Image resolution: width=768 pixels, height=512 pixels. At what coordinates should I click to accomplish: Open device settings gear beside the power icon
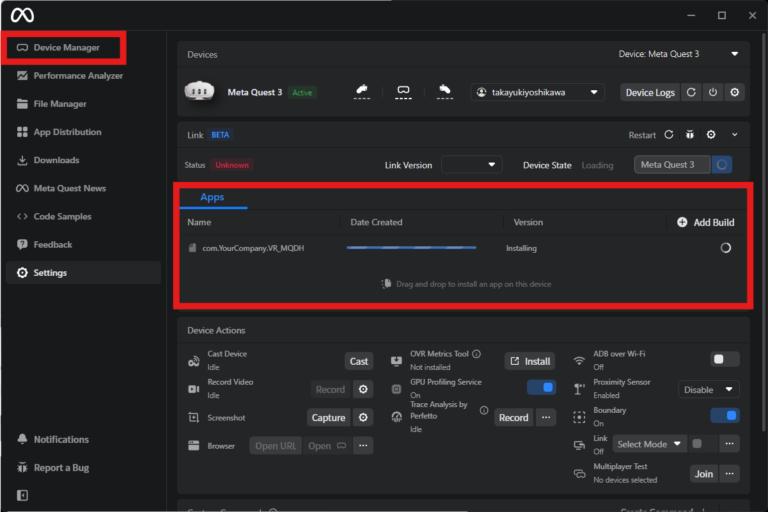[735, 92]
